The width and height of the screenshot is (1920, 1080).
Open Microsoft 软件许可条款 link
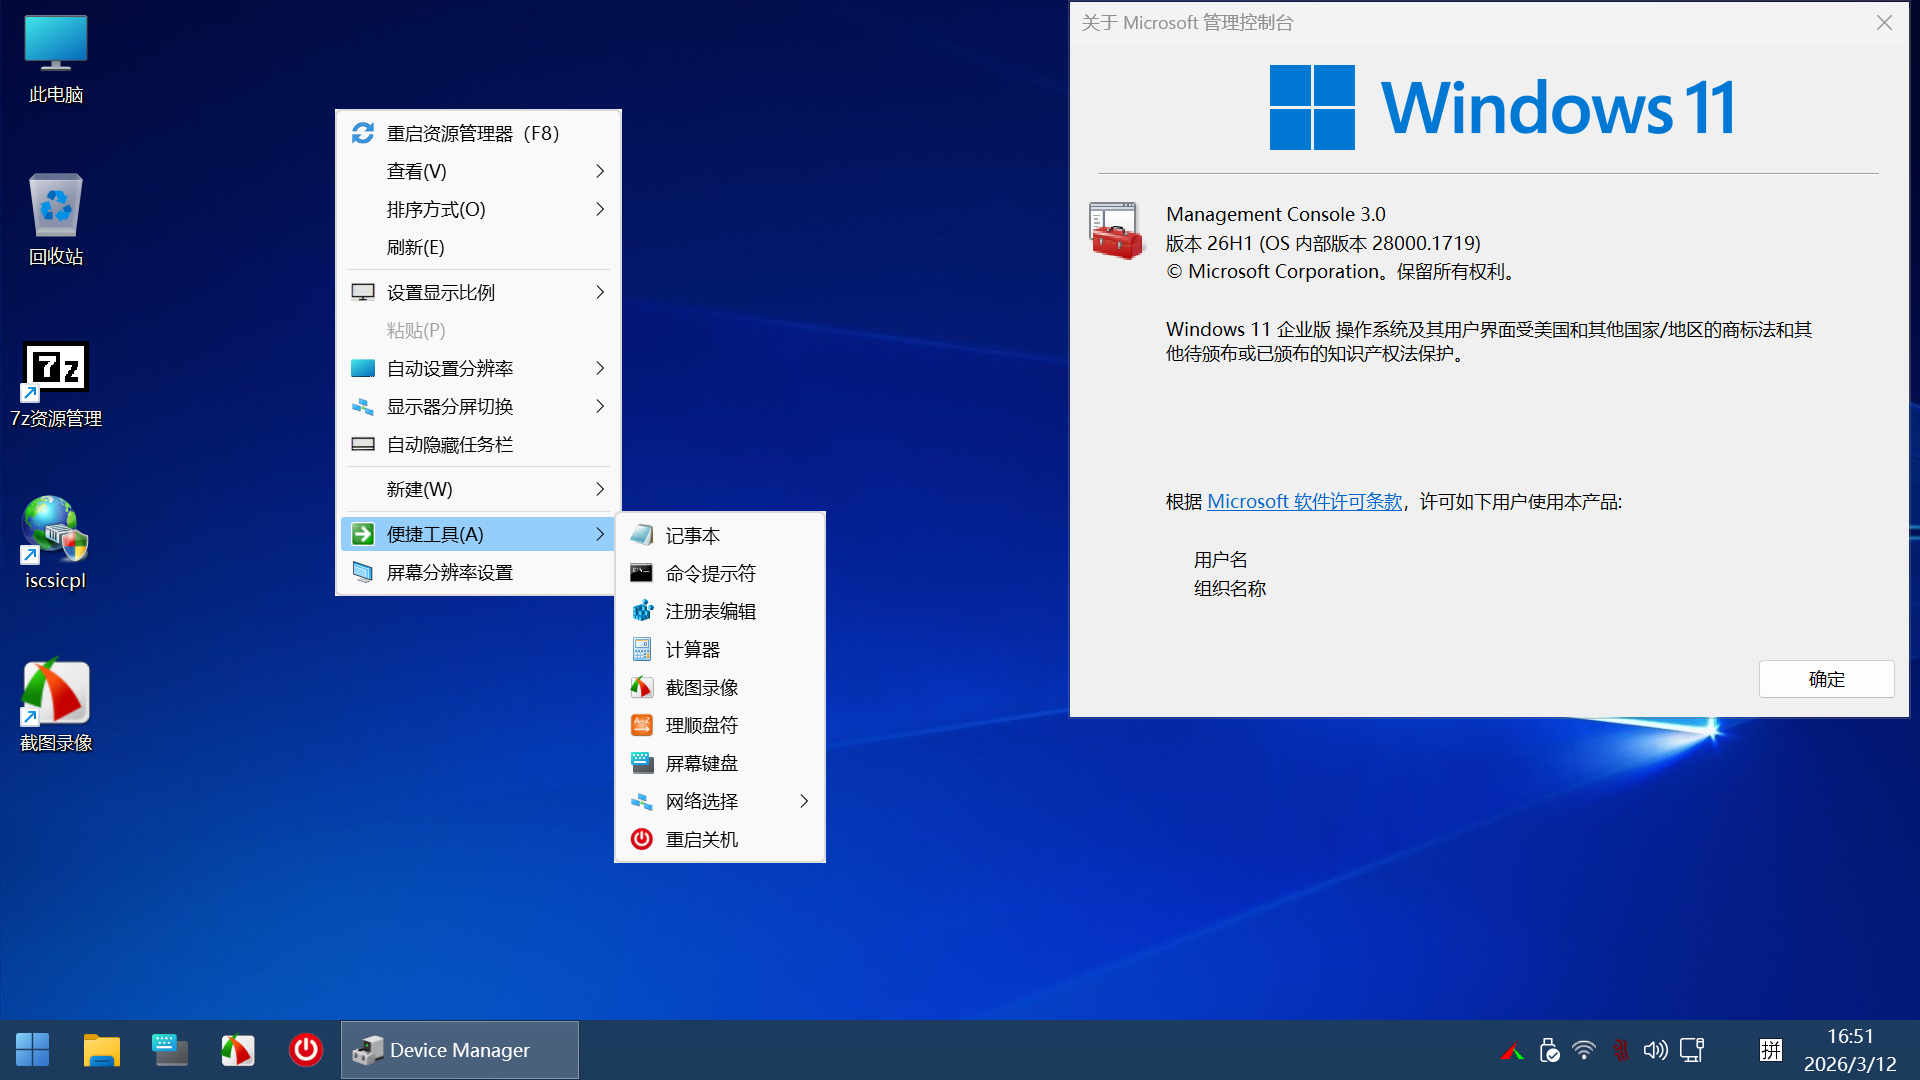click(1304, 502)
